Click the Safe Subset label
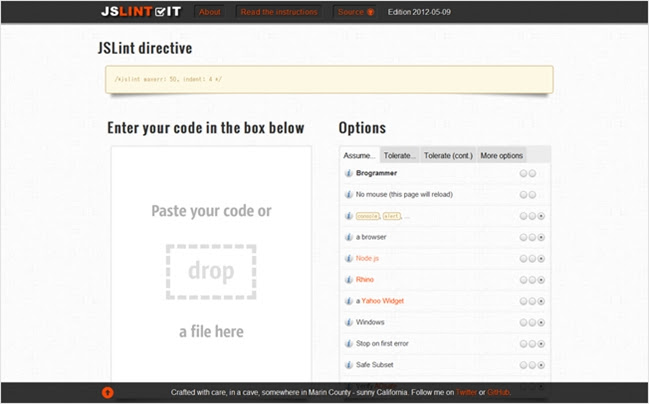Screen dimensions: 649x404 pos(375,365)
